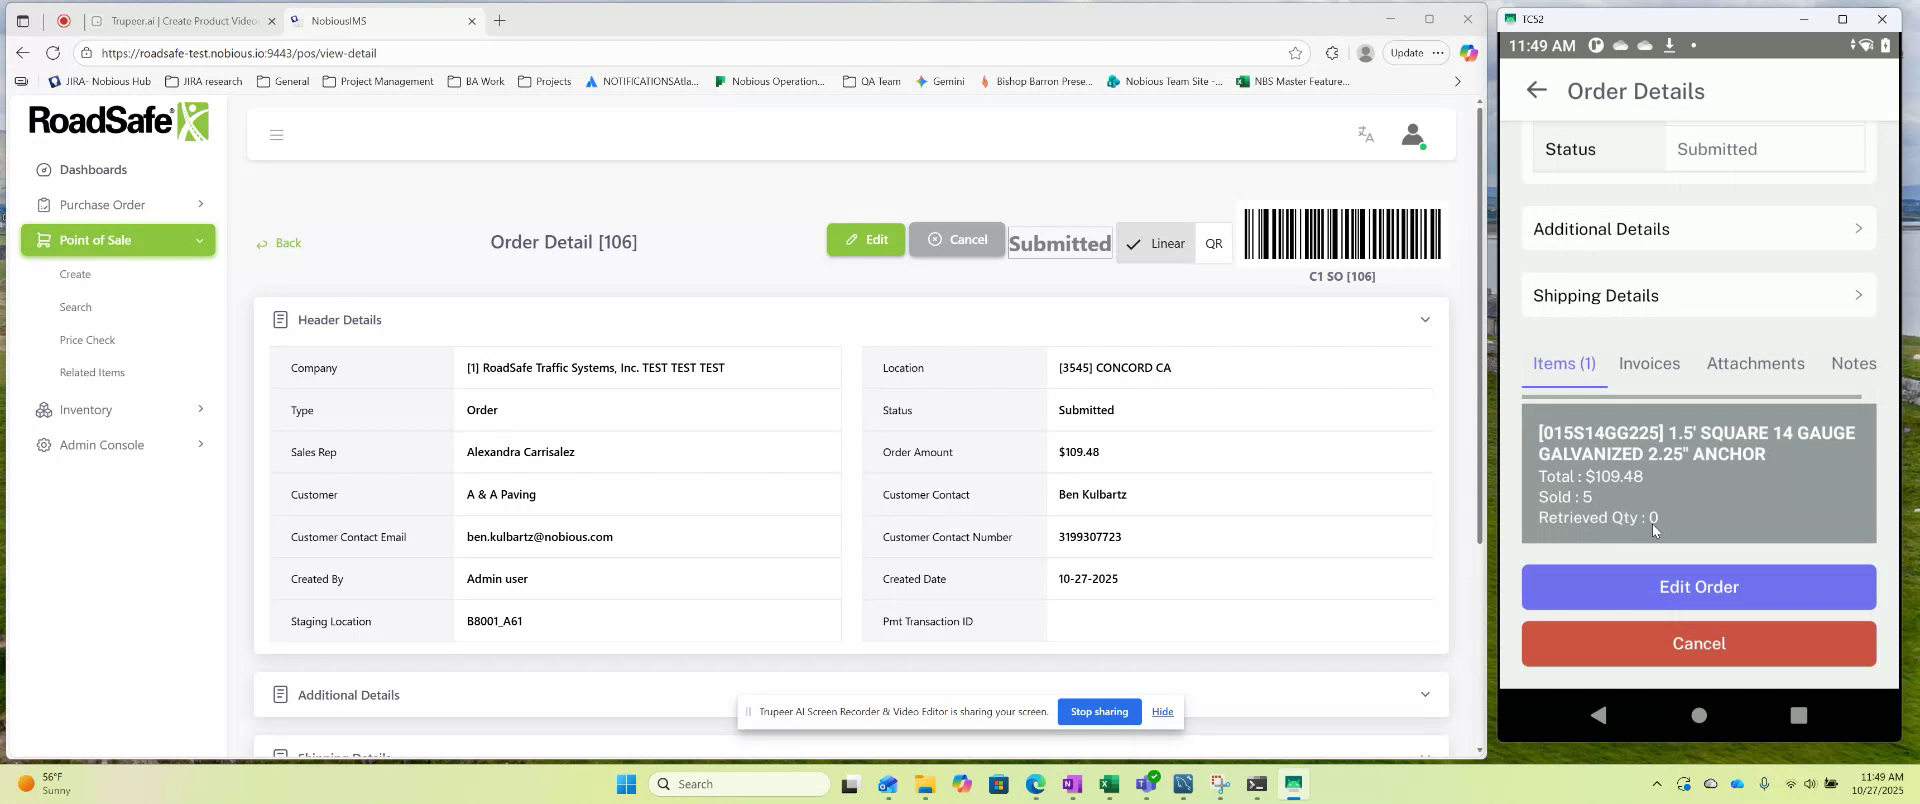Tap the back arrow in mobile Order Details
The height and width of the screenshot is (804, 1920).
click(x=1537, y=90)
